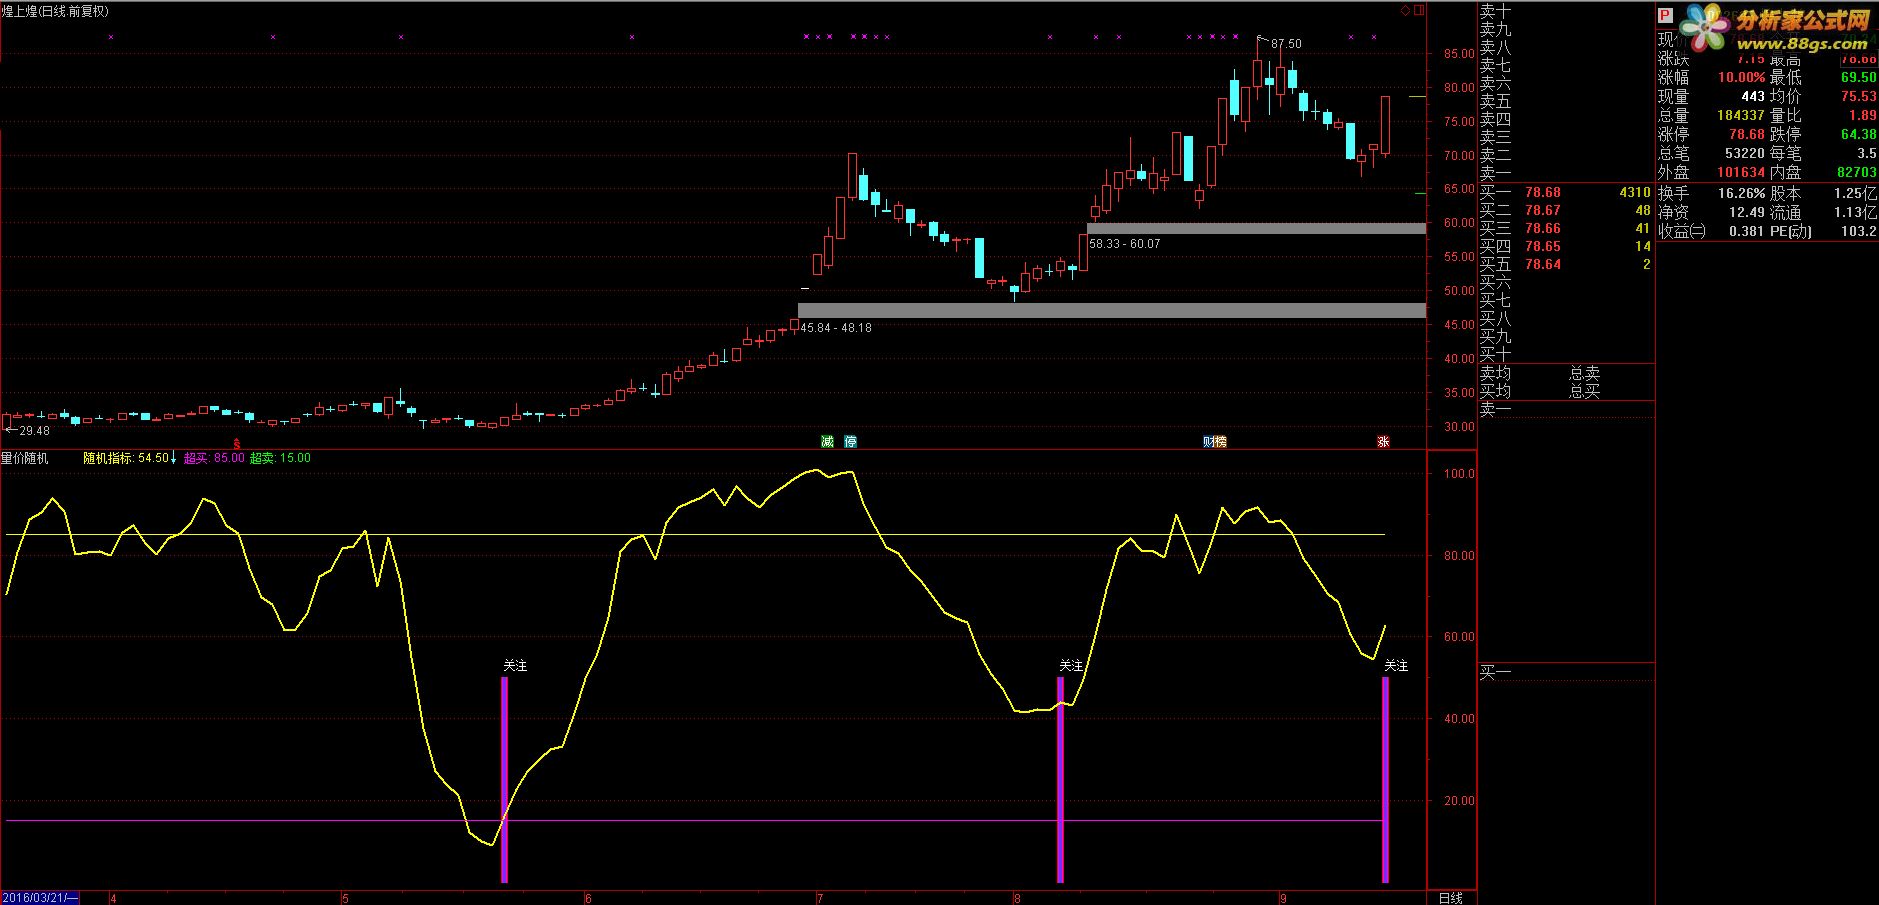Screen dimensions: 1879x905
Task: Click the 最低 value 69.50
Action: tap(1859, 77)
